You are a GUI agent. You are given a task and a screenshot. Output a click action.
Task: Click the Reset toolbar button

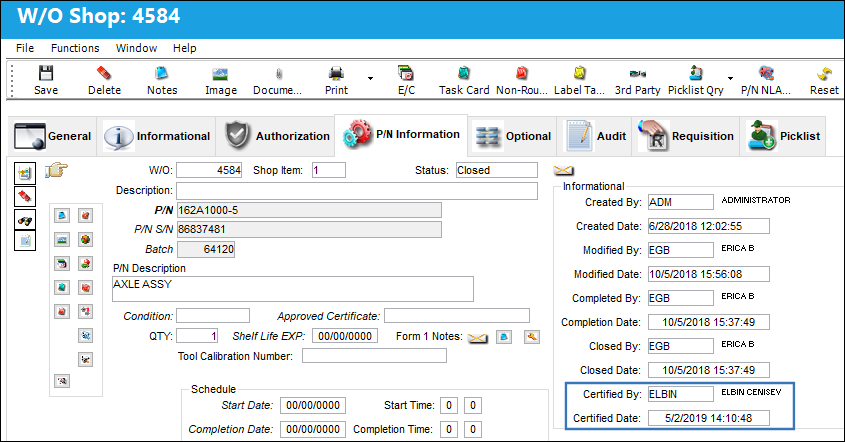(x=824, y=80)
